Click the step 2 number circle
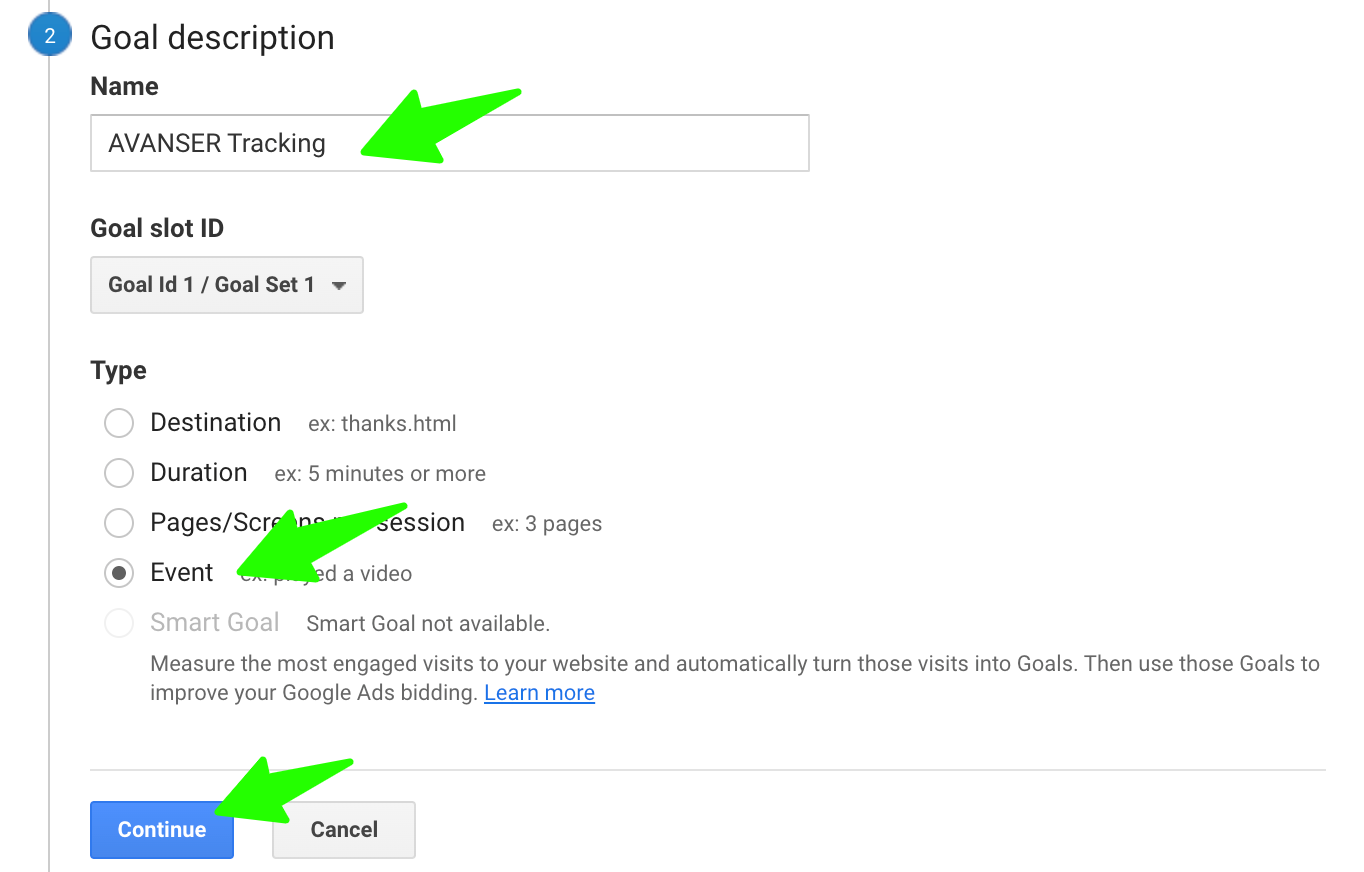Screen dimensions: 1364x872 tap(50, 37)
